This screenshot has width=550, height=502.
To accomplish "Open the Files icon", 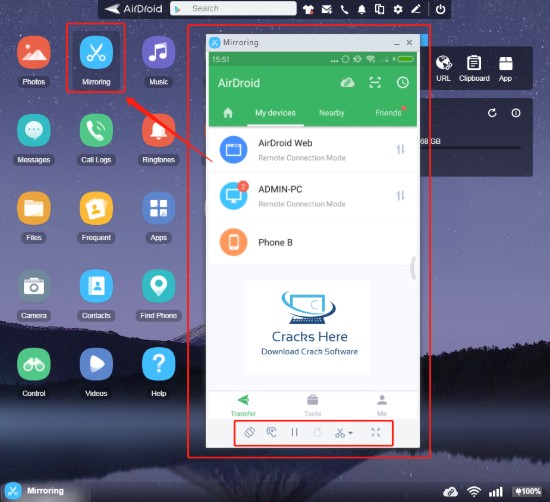I will (34, 208).
